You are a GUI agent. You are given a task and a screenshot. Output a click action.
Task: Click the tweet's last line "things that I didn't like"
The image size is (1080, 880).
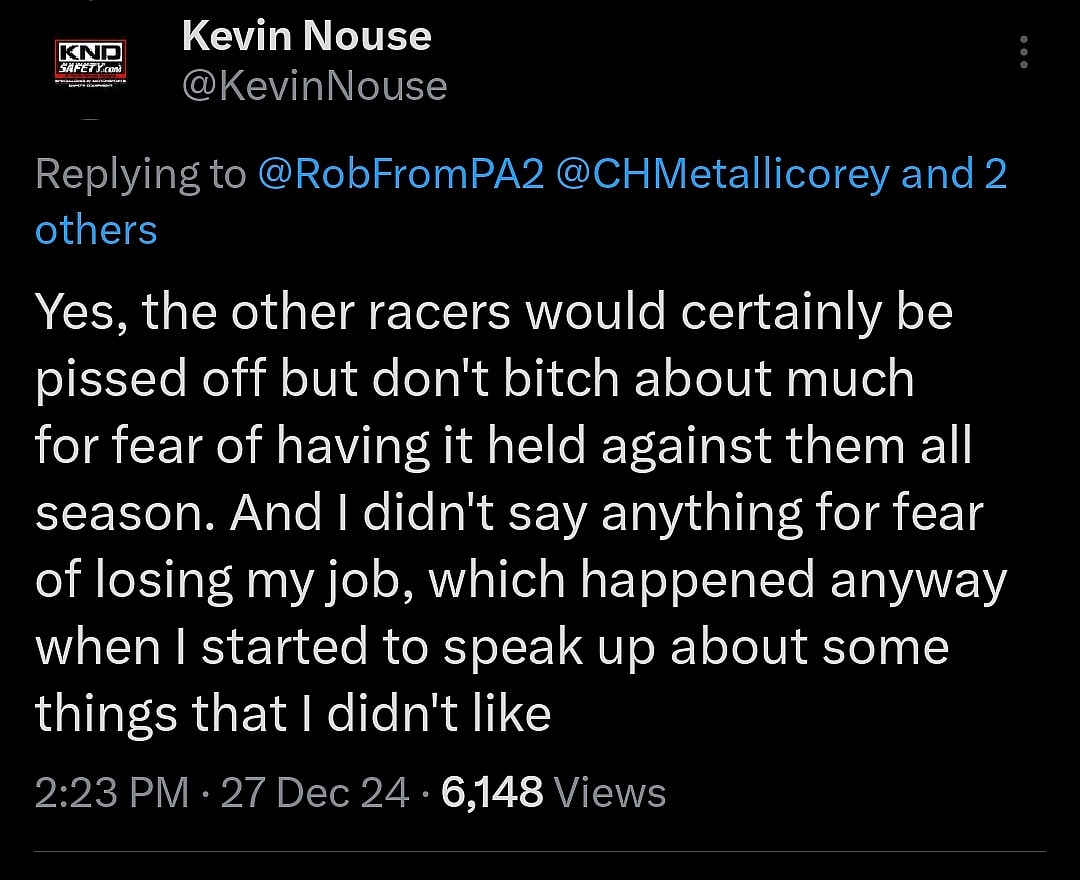point(293,714)
